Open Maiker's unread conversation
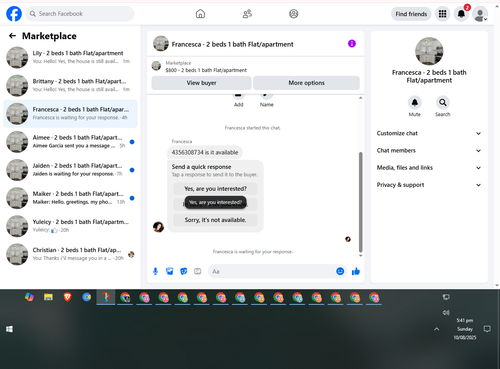 click(x=70, y=198)
